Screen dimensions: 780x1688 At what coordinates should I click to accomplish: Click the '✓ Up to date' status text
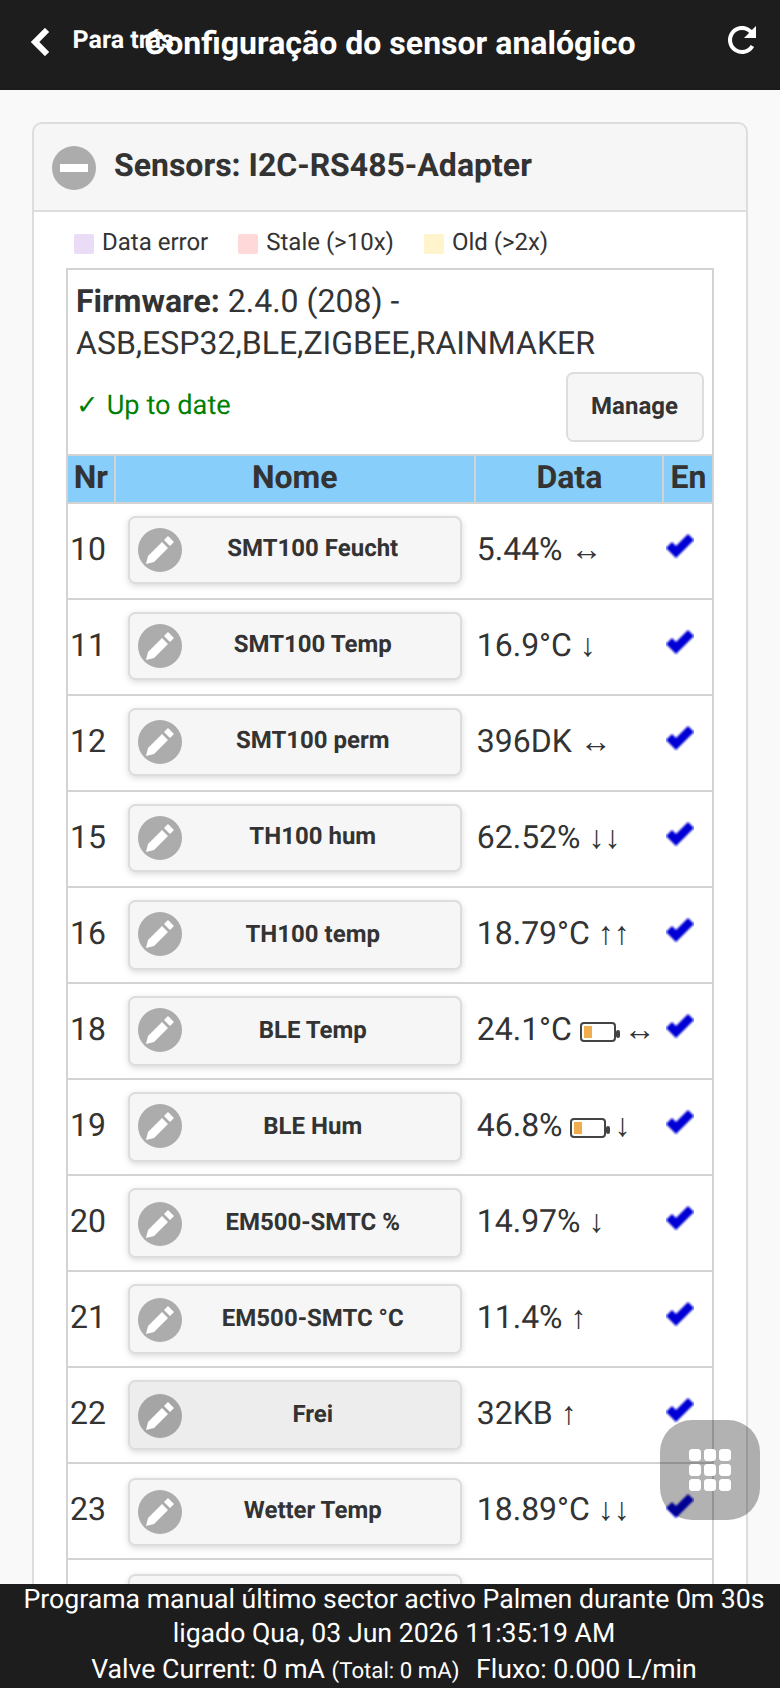point(154,405)
